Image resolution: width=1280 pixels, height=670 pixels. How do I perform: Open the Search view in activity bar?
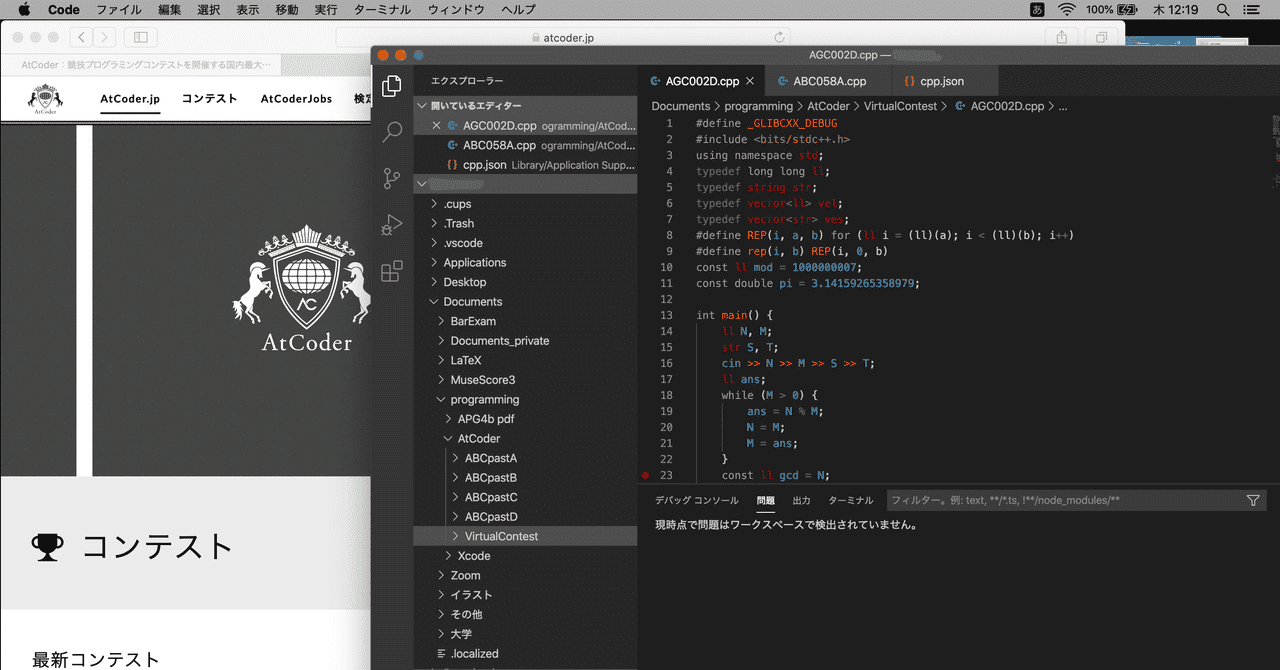[392, 132]
